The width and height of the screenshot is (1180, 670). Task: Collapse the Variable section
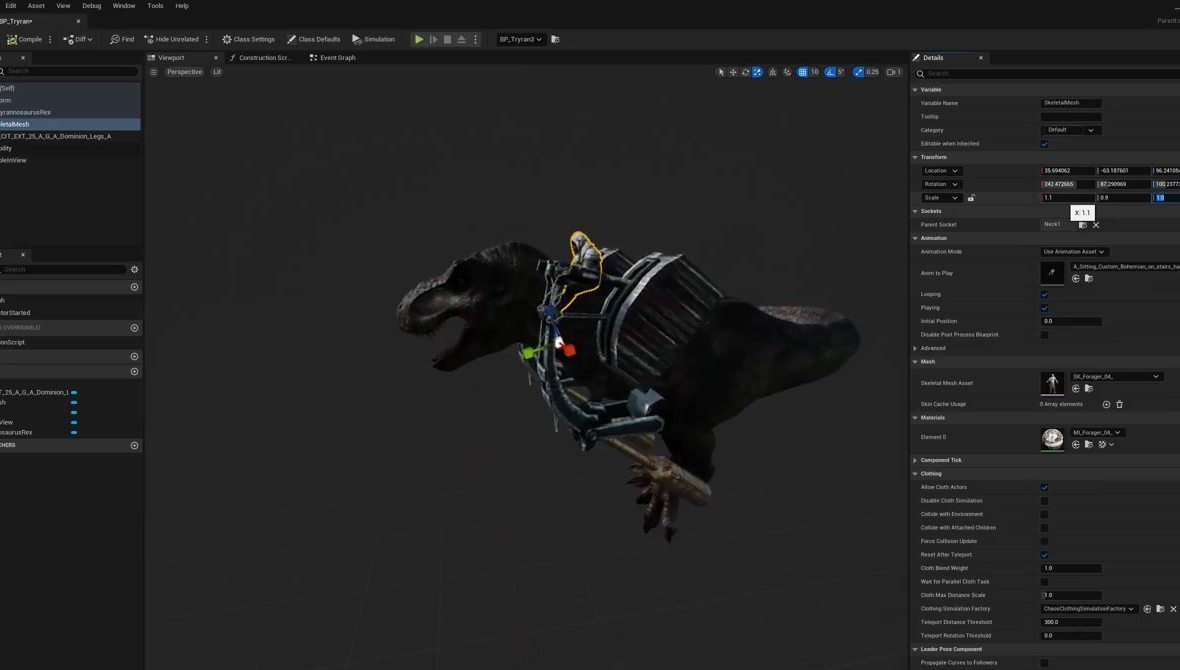tap(915, 90)
